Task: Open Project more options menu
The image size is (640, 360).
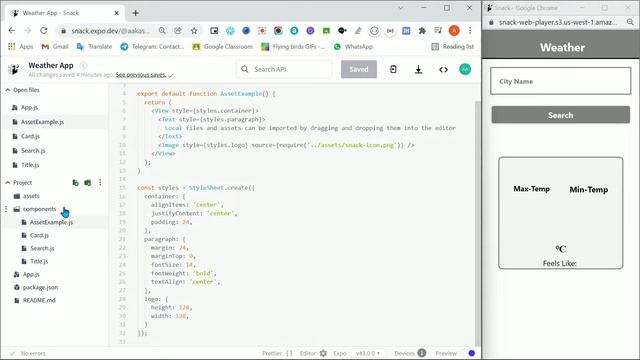Action: (100, 182)
